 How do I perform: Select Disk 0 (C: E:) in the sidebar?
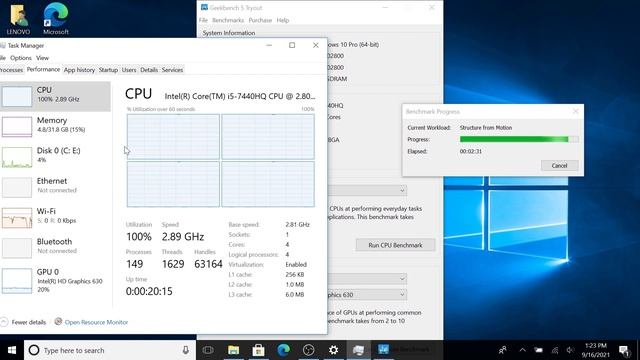(x=55, y=156)
